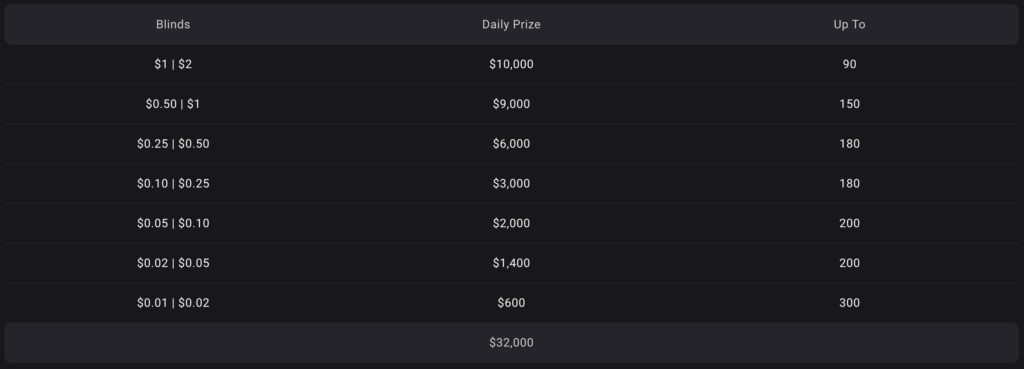The image size is (1024, 369).
Task: Select the $0.50 | $1 blinds cell
Action: 173,104
